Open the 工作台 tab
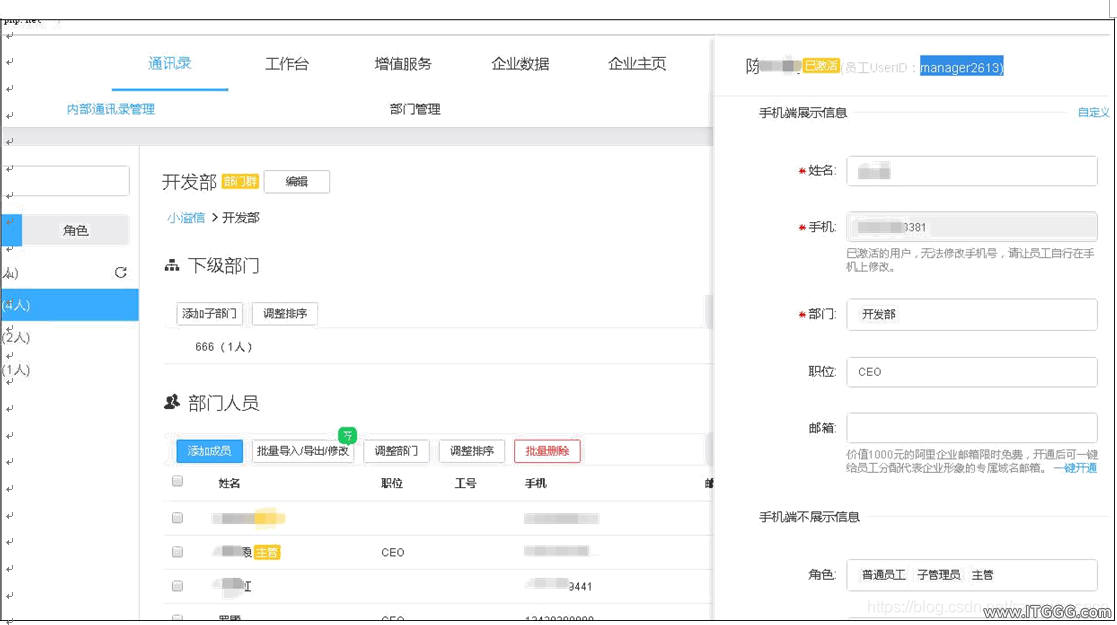Image resolution: width=1117 pixels, height=625 pixels. click(x=286, y=64)
